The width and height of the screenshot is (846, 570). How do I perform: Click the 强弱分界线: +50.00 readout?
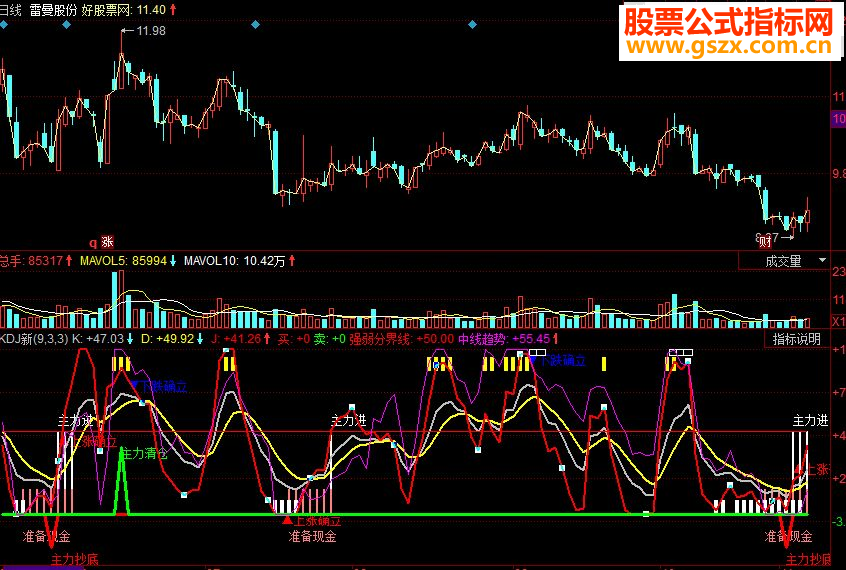click(402, 339)
